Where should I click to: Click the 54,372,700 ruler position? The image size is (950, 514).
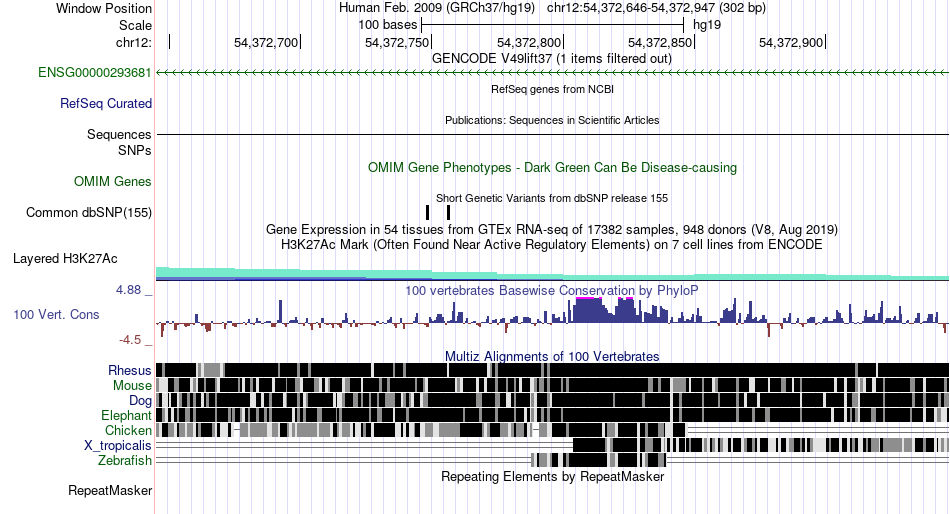[266, 42]
